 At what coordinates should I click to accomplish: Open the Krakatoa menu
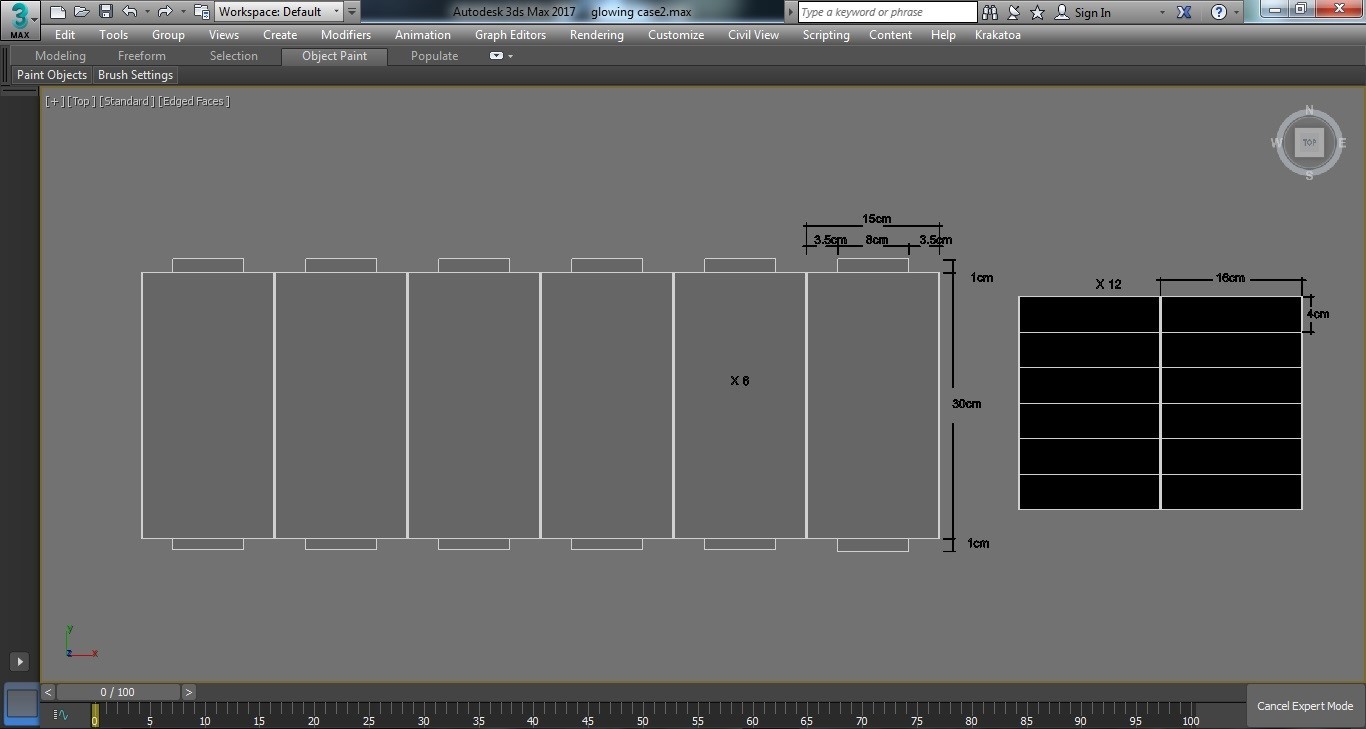[998, 35]
